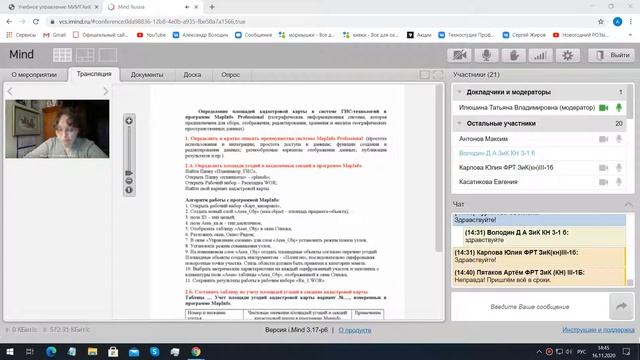This screenshot has height=360, width=640.
Task: Click Карпова Юлия's camera icon
Action: [x=604, y=168]
